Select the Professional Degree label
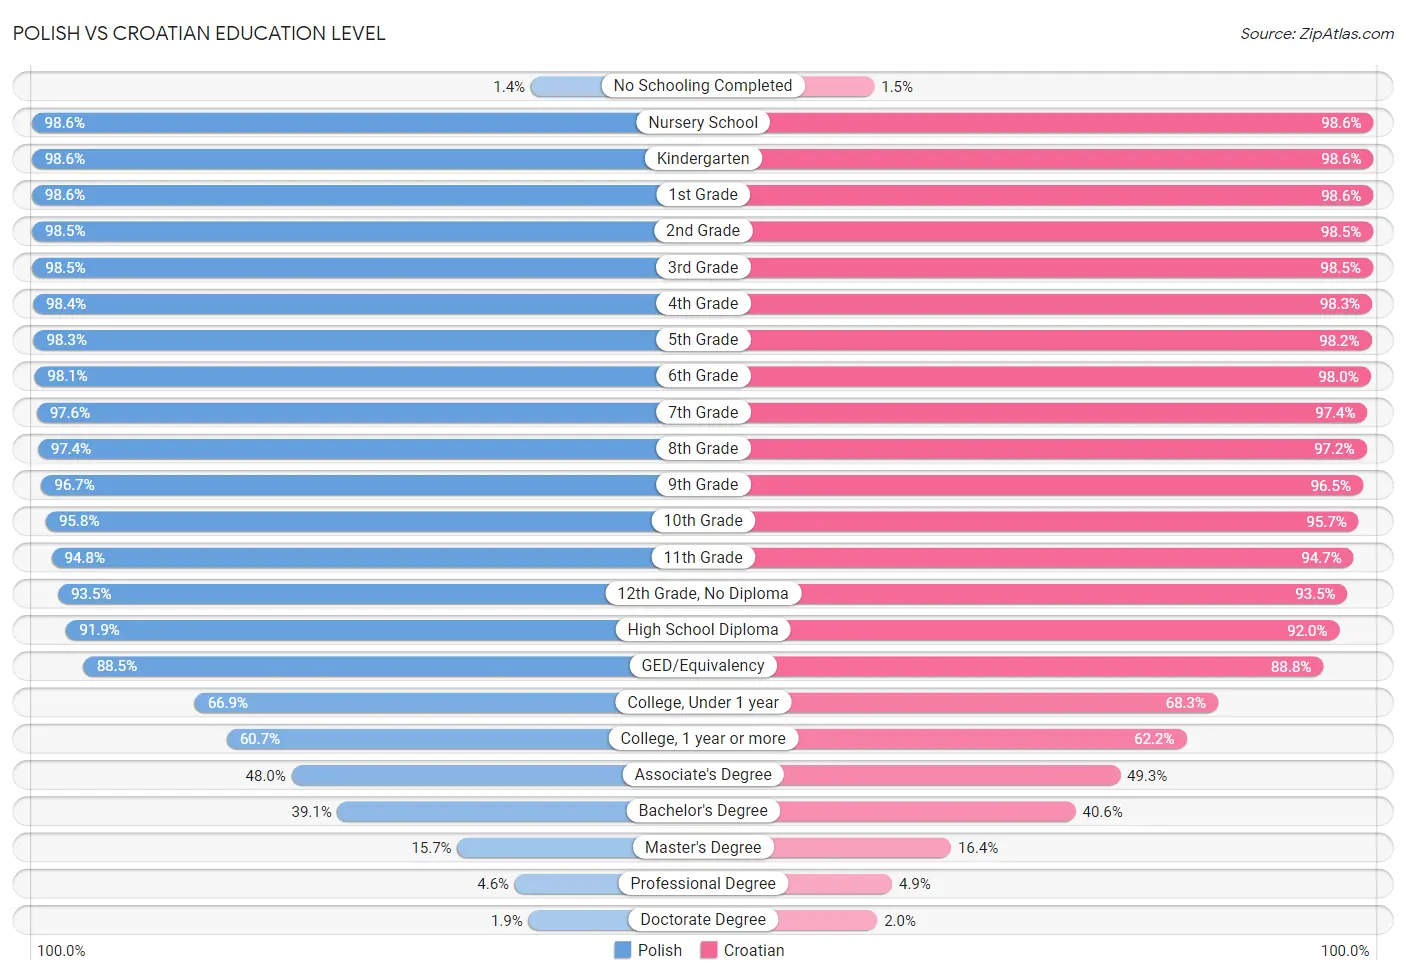This screenshot has height=975, width=1406. (703, 883)
